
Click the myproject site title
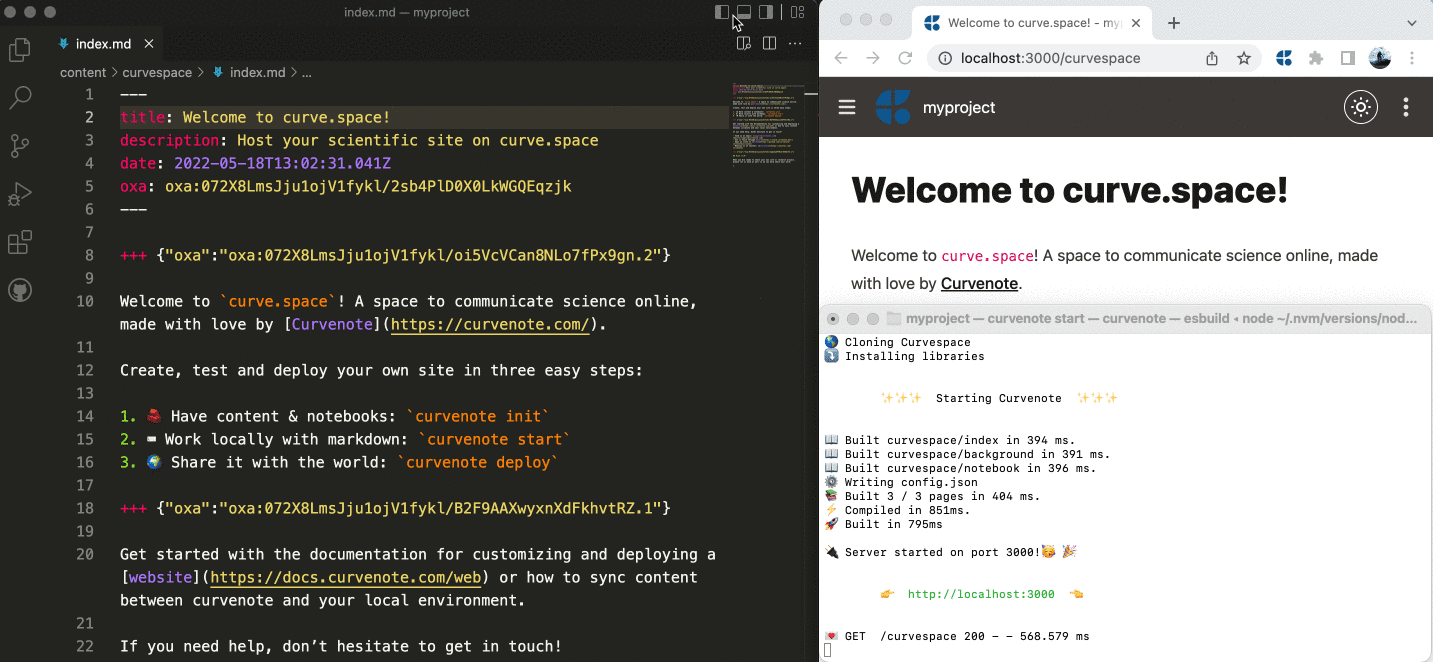959,107
